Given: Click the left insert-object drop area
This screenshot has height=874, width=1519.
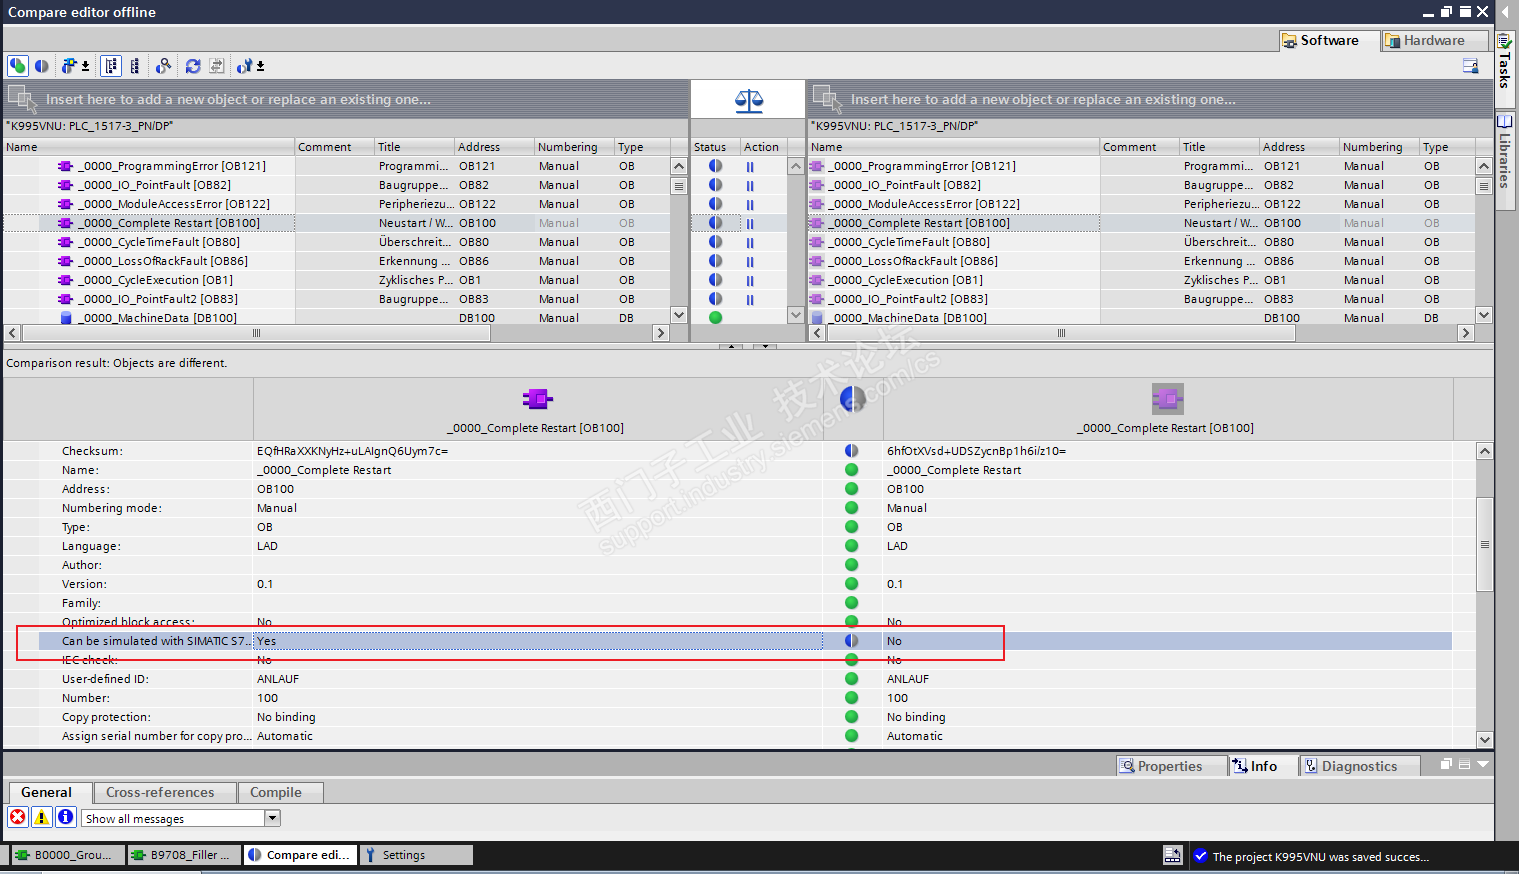Looking at the screenshot, I should [x=346, y=99].
